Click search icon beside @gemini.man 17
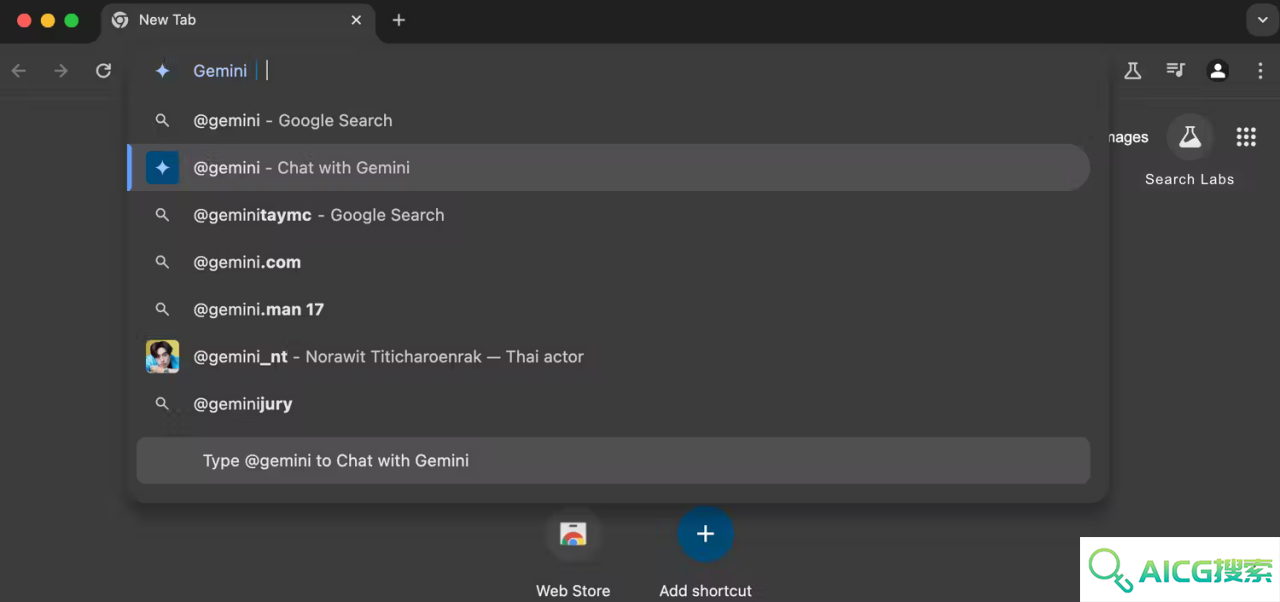The image size is (1280, 602). (x=162, y=309)
